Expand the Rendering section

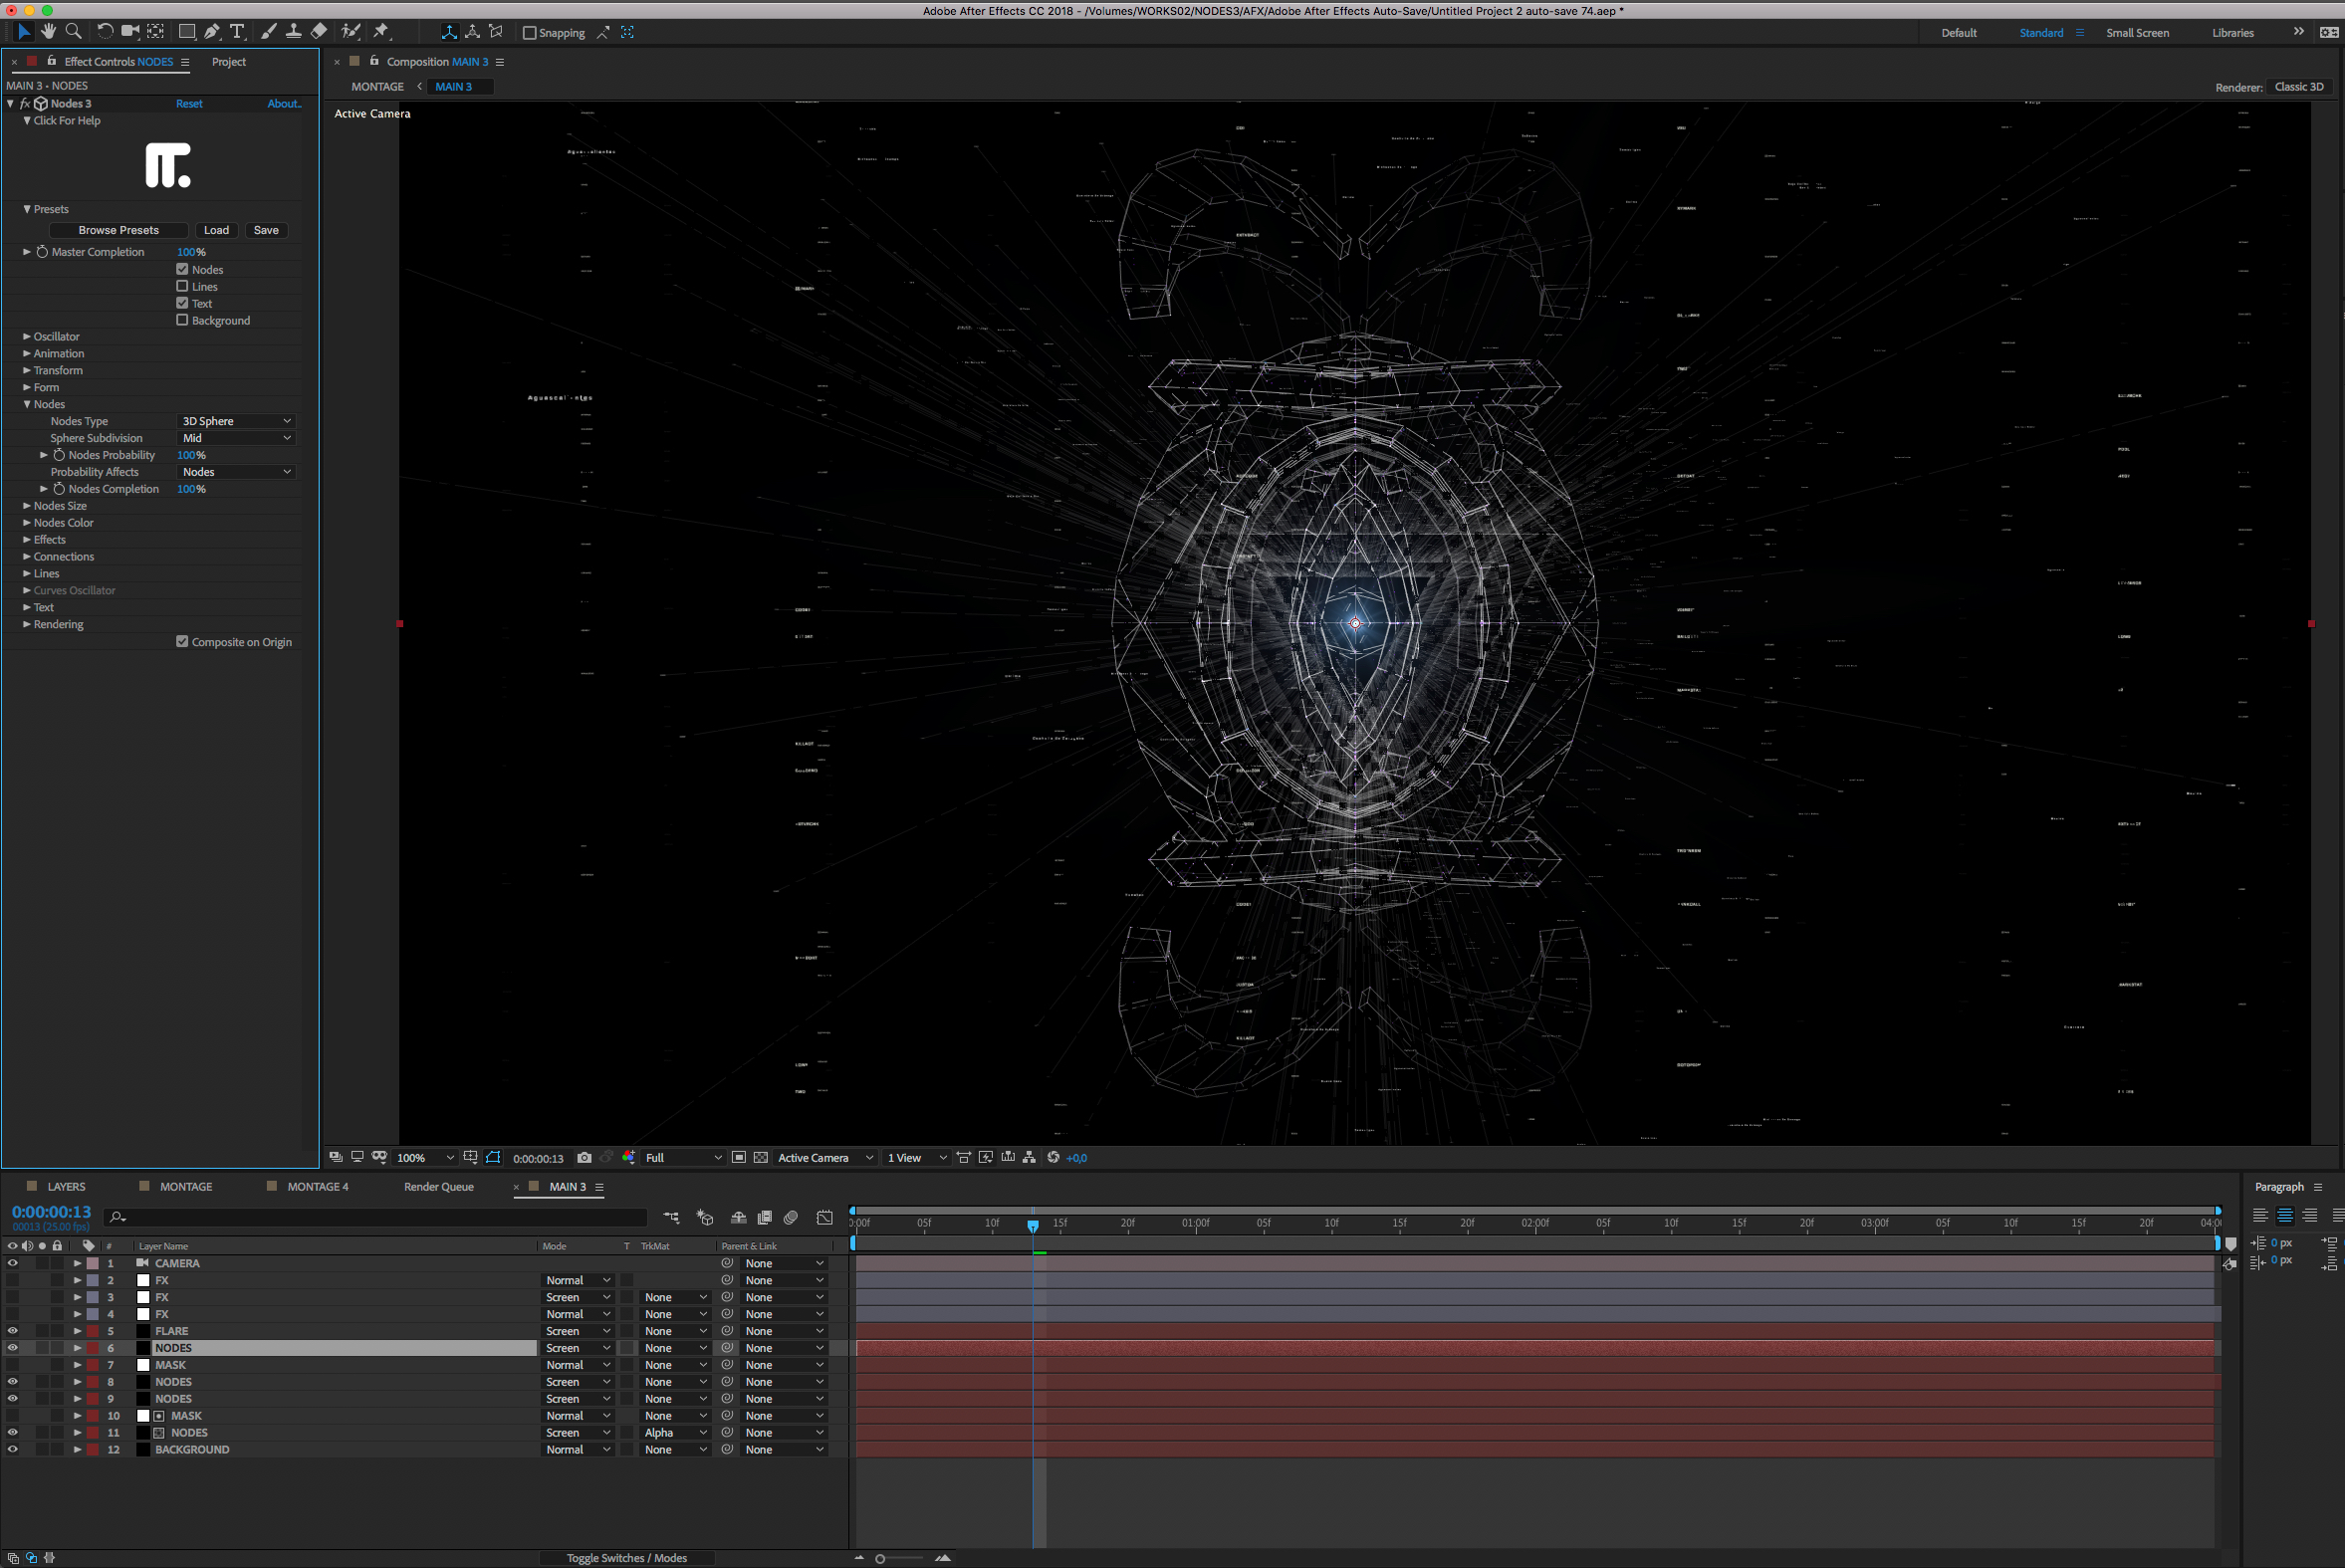pyautogui.click(x=27, y=624)
